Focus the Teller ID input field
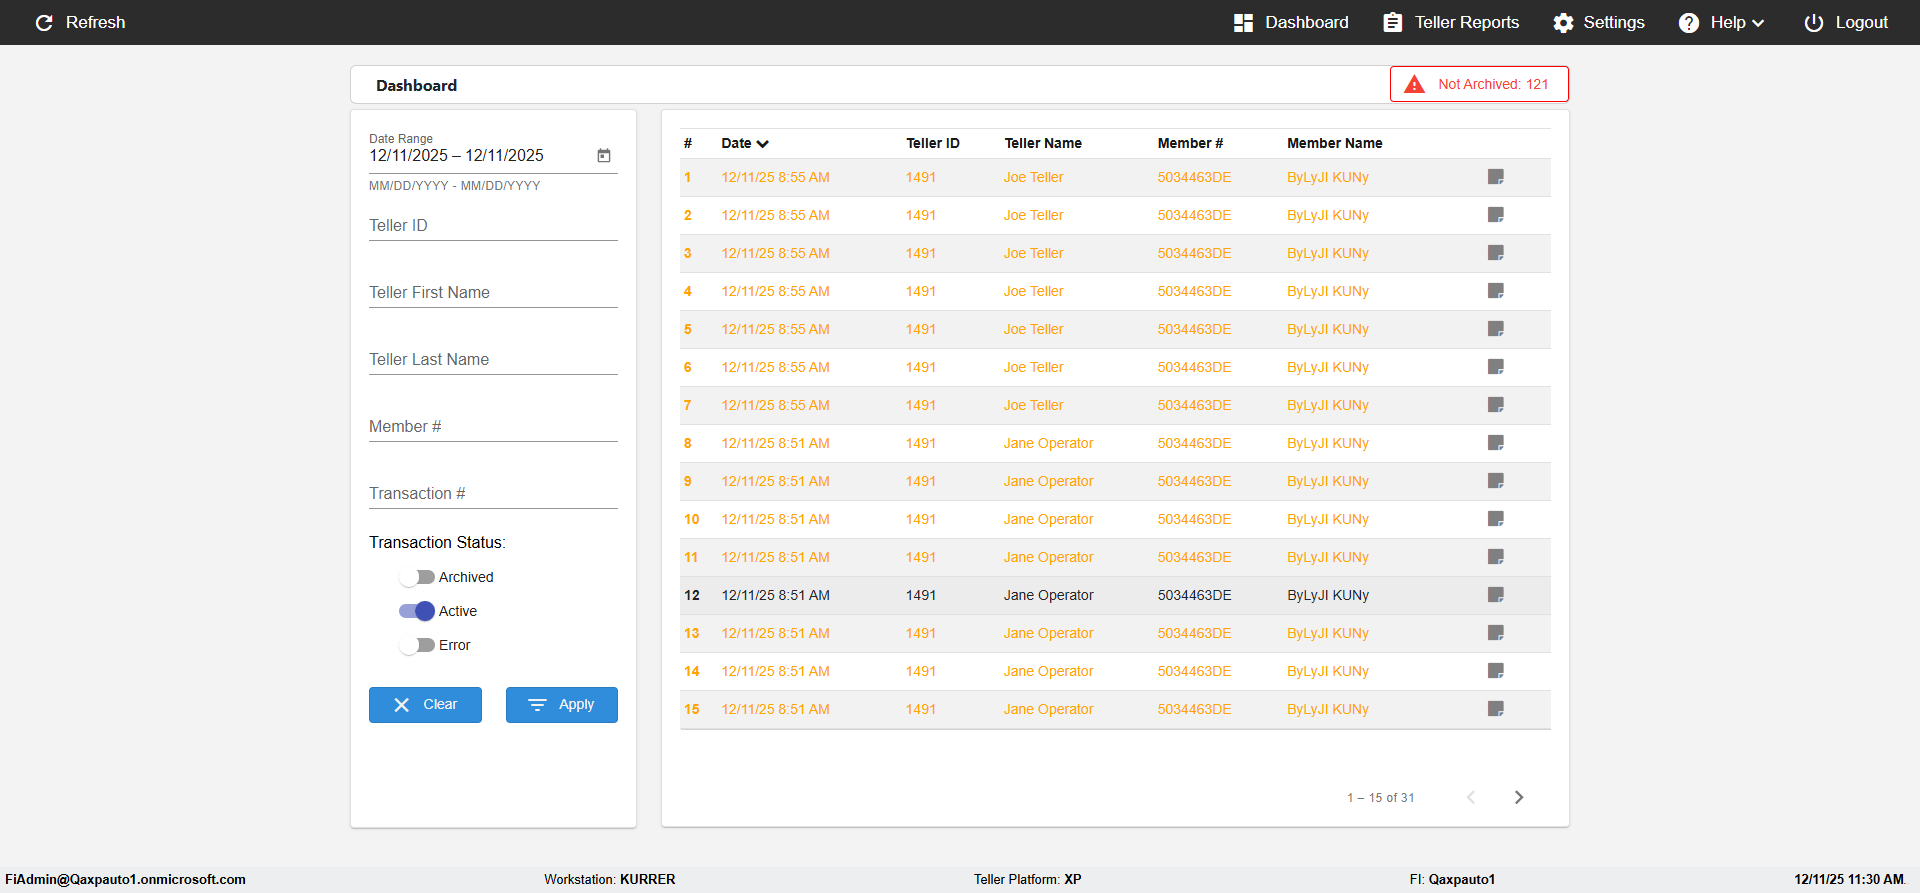The width and height of the screenshot is (1920, 893). coord(493,226)
